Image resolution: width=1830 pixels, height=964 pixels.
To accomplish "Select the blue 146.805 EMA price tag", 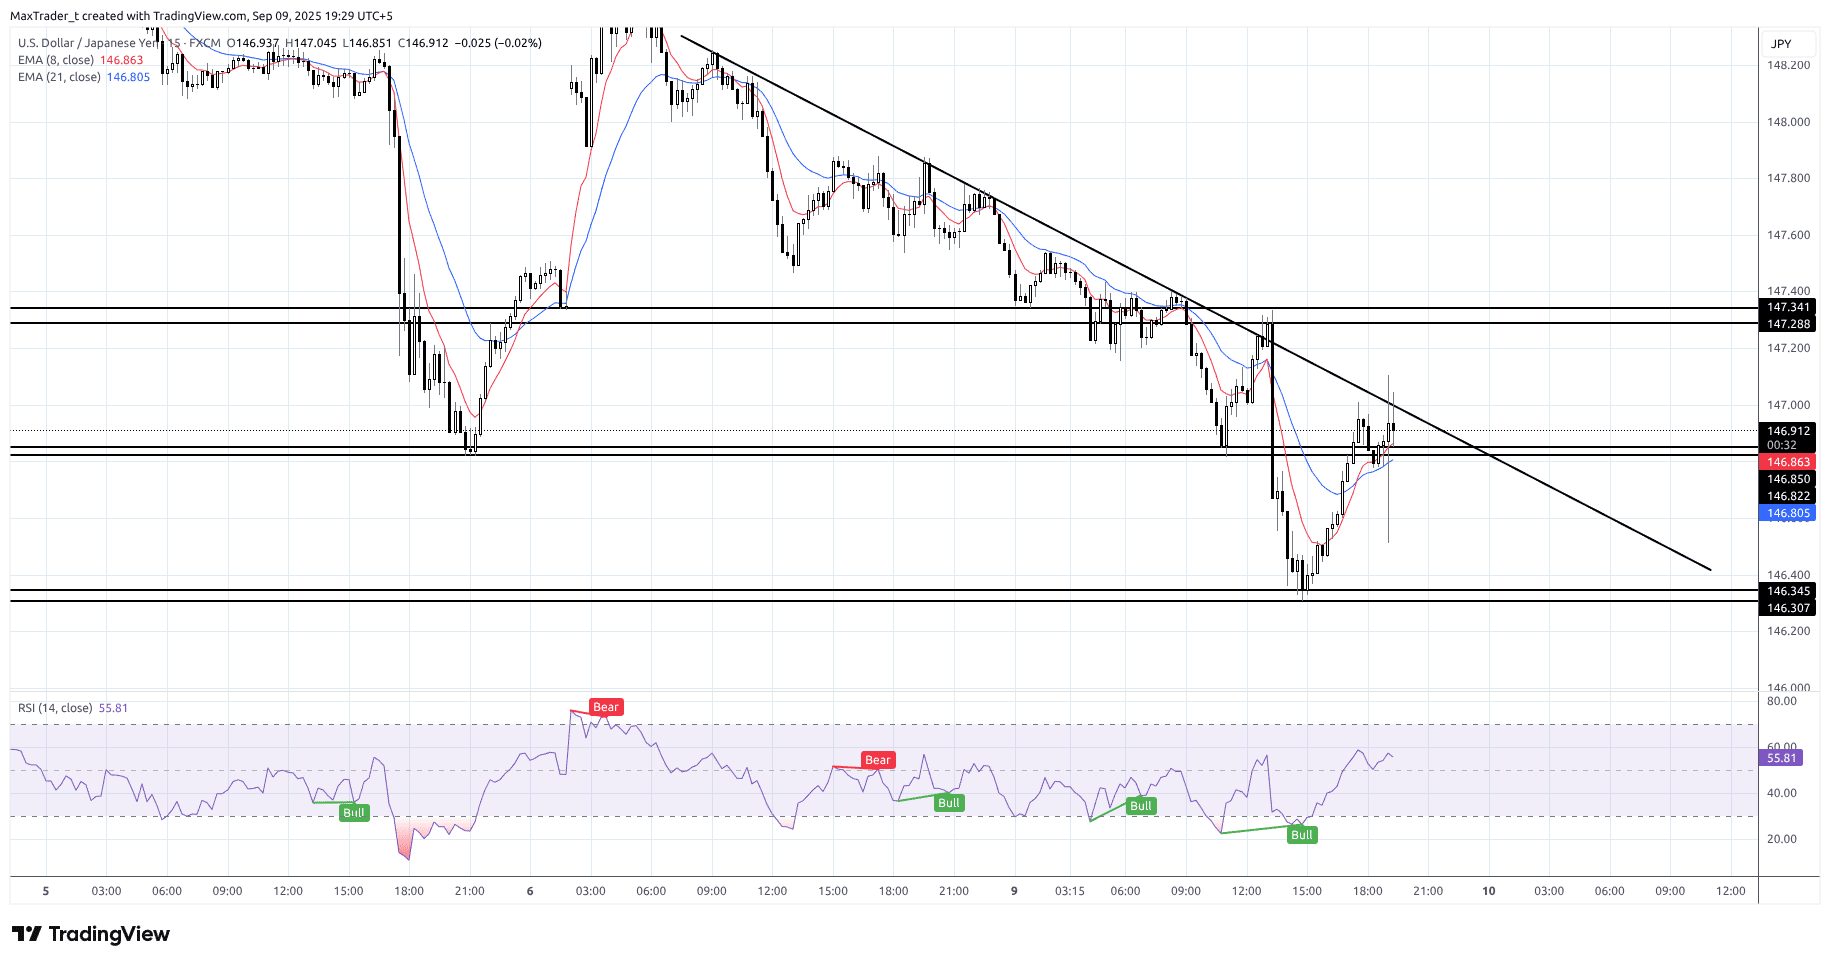I will (1788, 513).
